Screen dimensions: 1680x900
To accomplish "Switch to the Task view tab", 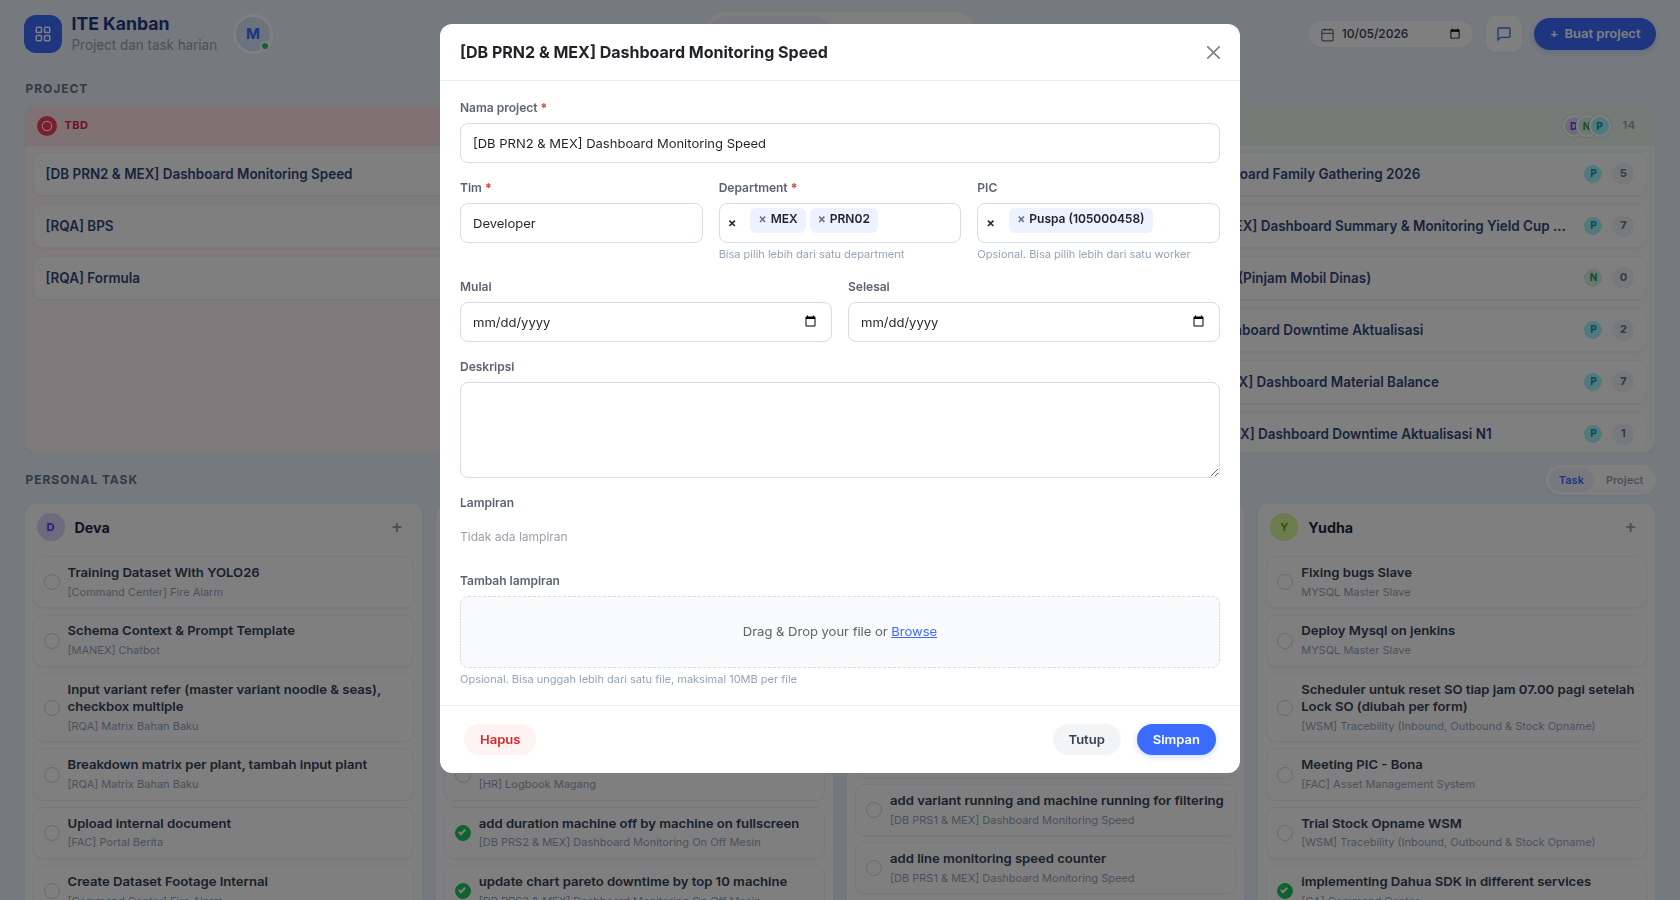I will [x=1571, y=480].
